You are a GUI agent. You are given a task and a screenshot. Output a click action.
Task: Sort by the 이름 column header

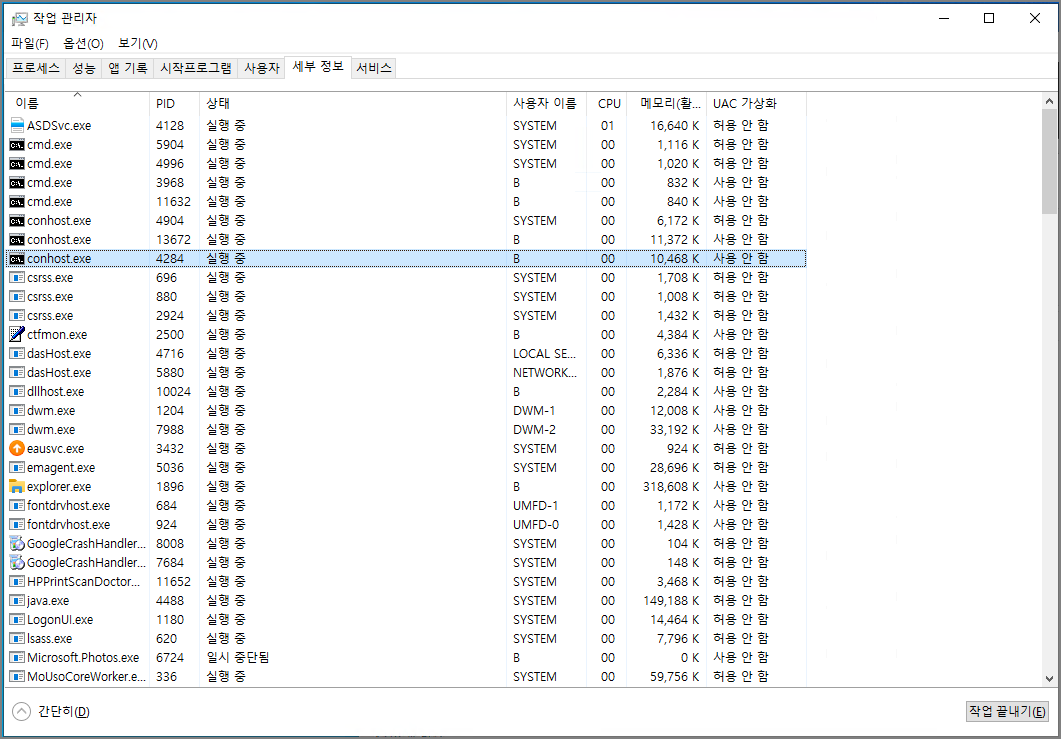click(77, 104)
